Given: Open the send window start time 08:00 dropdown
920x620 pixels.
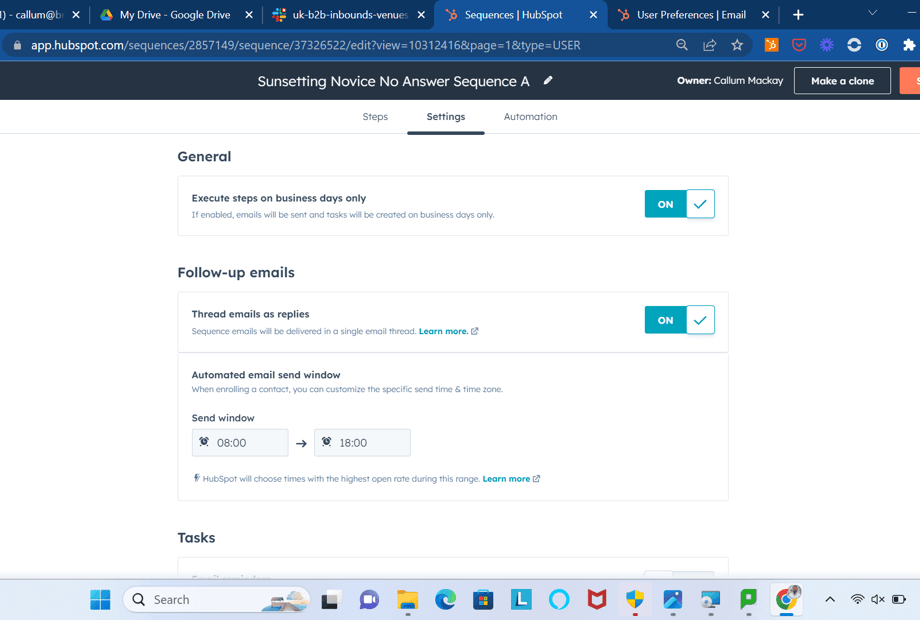Looking at the screenshot, I should (x=240, y=443).
